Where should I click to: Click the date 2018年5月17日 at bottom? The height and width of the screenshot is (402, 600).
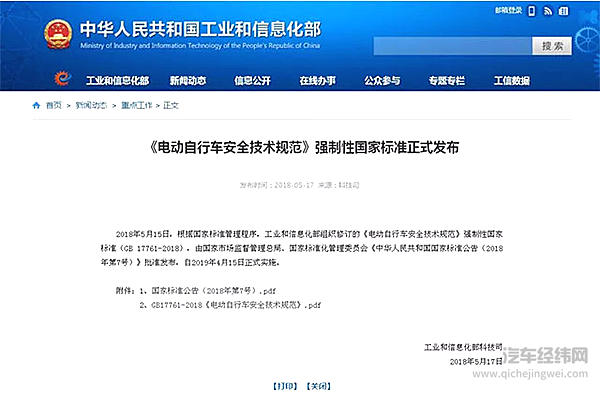[476, 361]
